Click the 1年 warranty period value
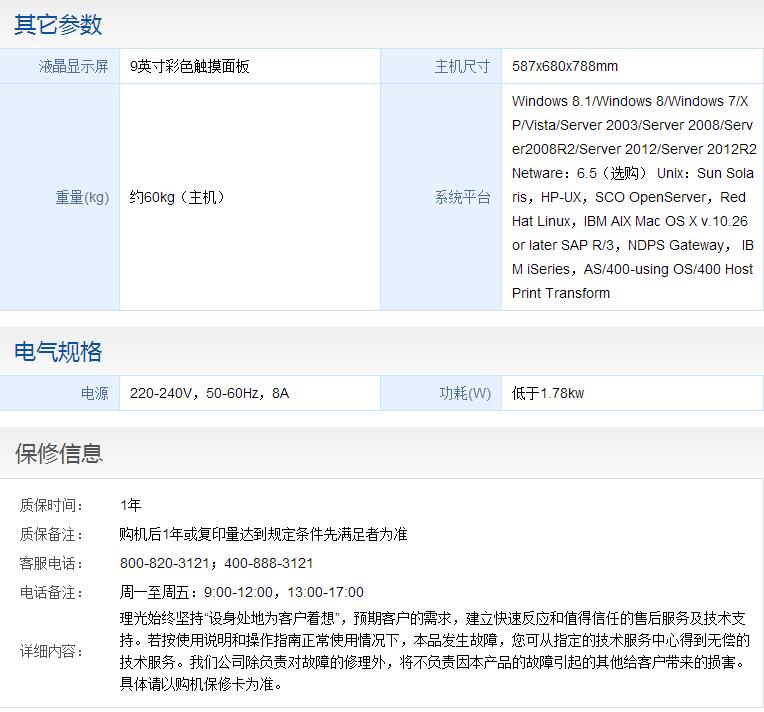This screenshot has width=764, height=712. (131, 505)
